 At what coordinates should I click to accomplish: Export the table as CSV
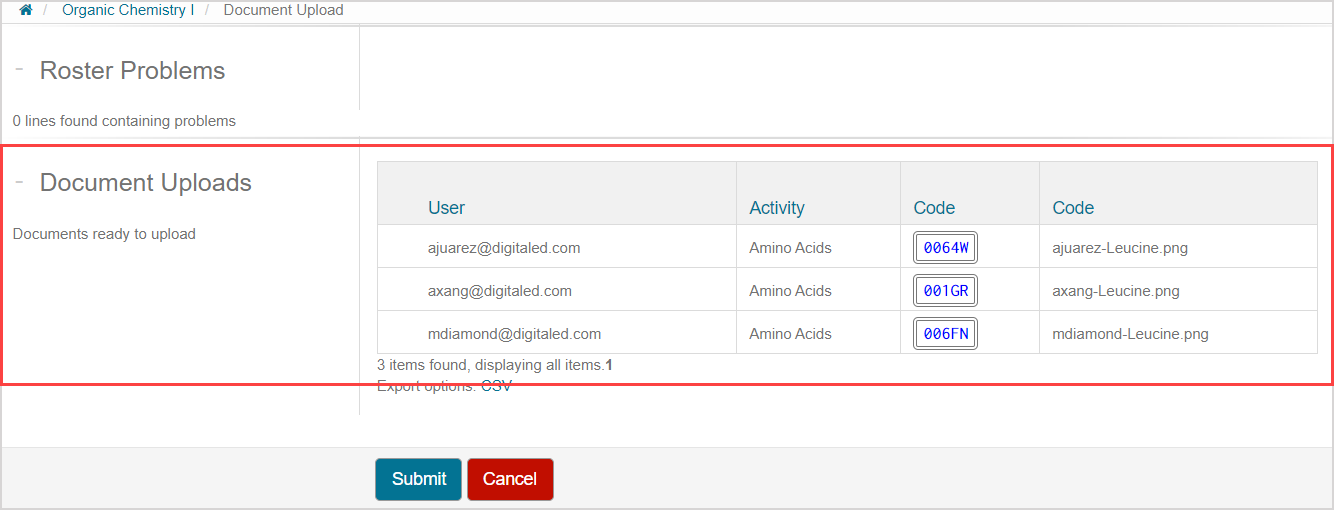click(496, 386)
